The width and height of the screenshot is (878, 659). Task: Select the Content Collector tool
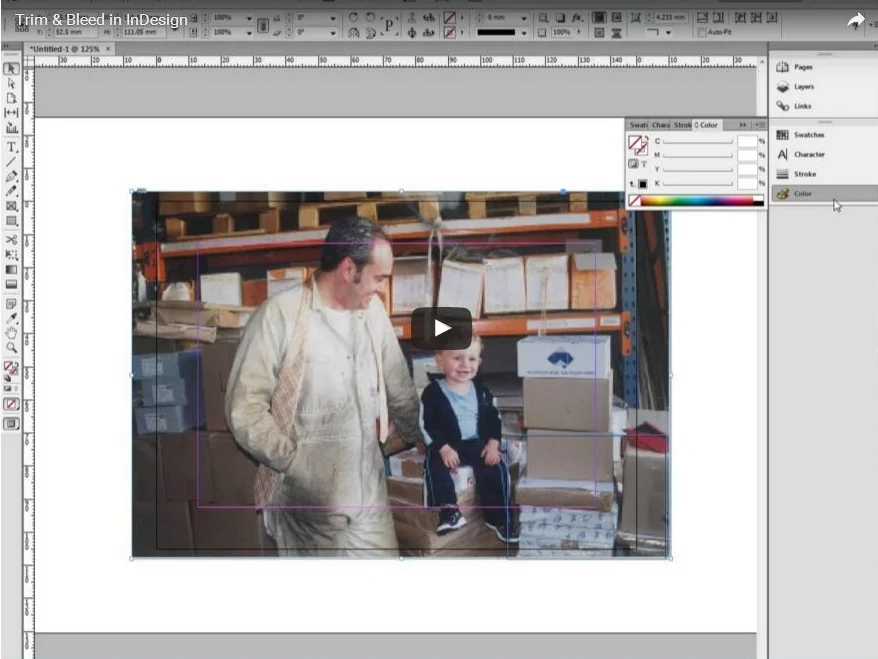click(x=11, y=128)
